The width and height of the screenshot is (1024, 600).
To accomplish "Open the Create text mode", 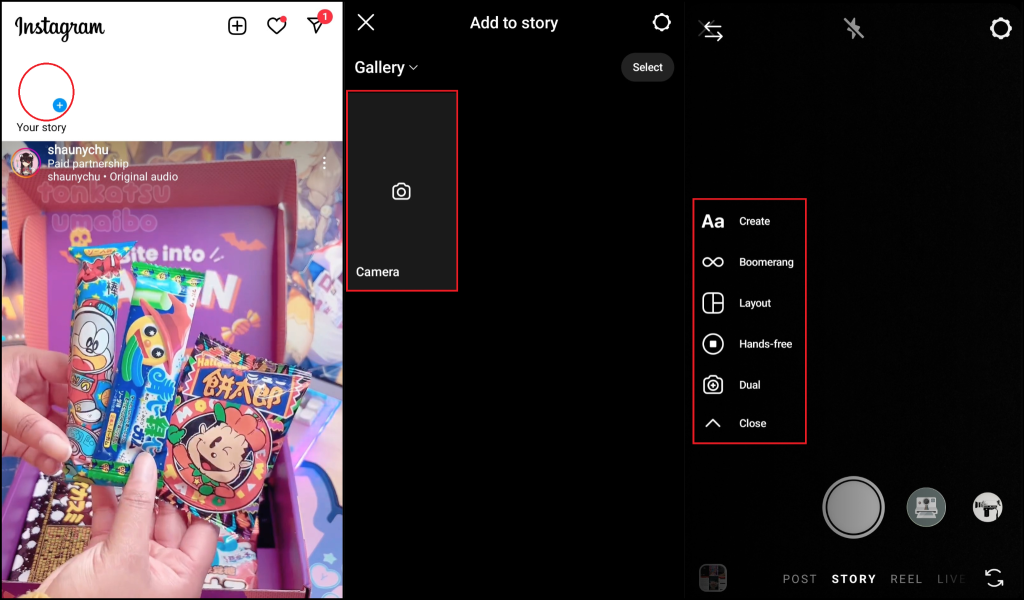I will click(713, 221).
